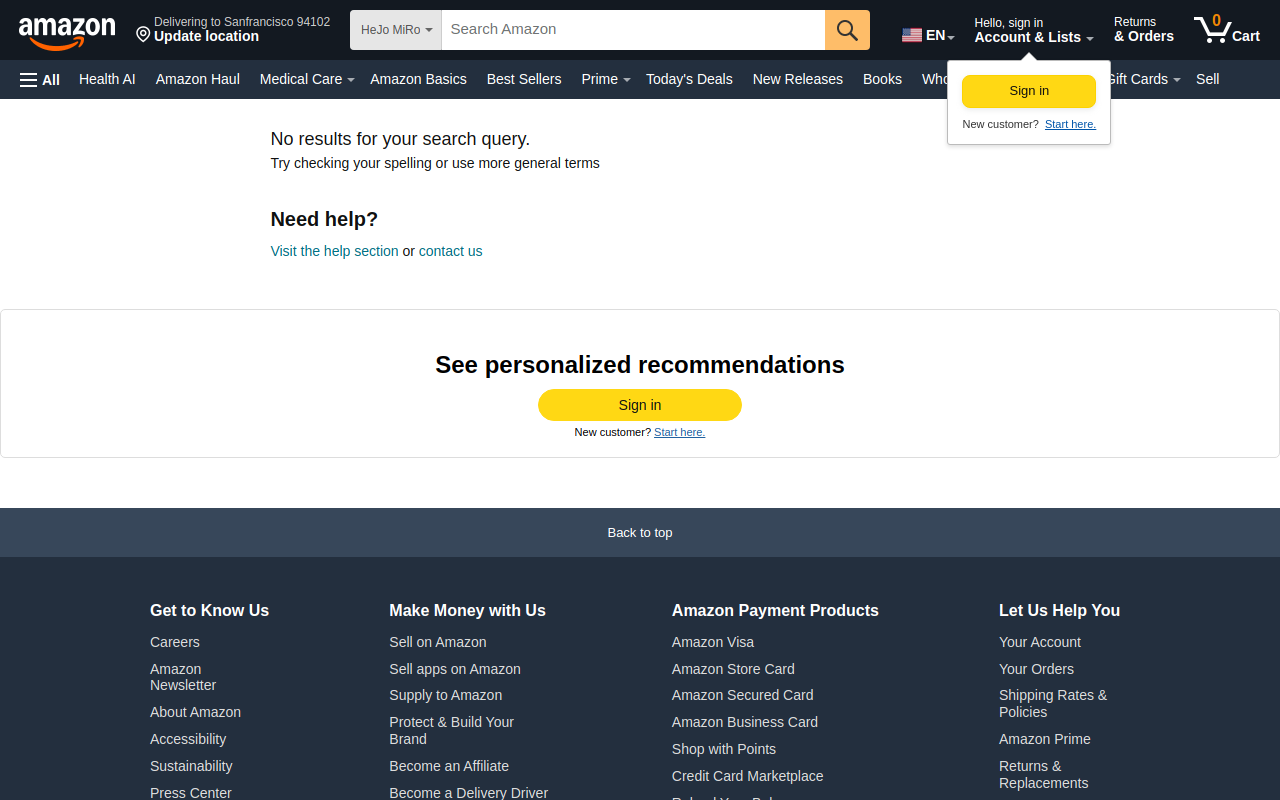This screenshot has width=1280, height=800.
Task: Open the All hamburger menu
Action: [40, 80]
